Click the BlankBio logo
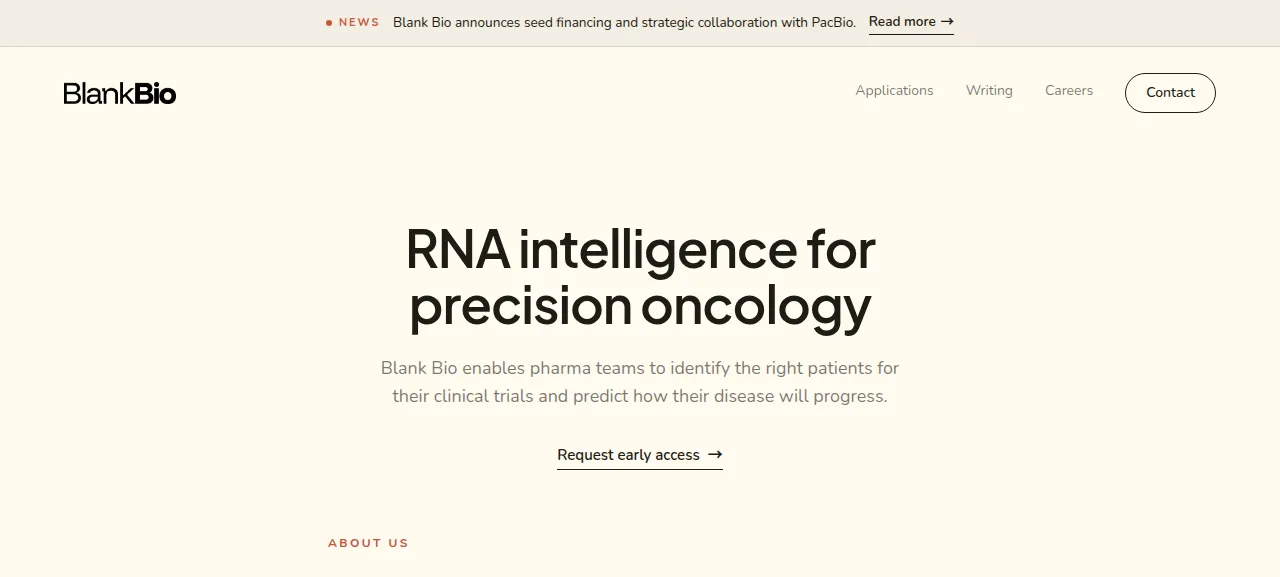This screenshot has width=1280, height=577. (120, 93)
